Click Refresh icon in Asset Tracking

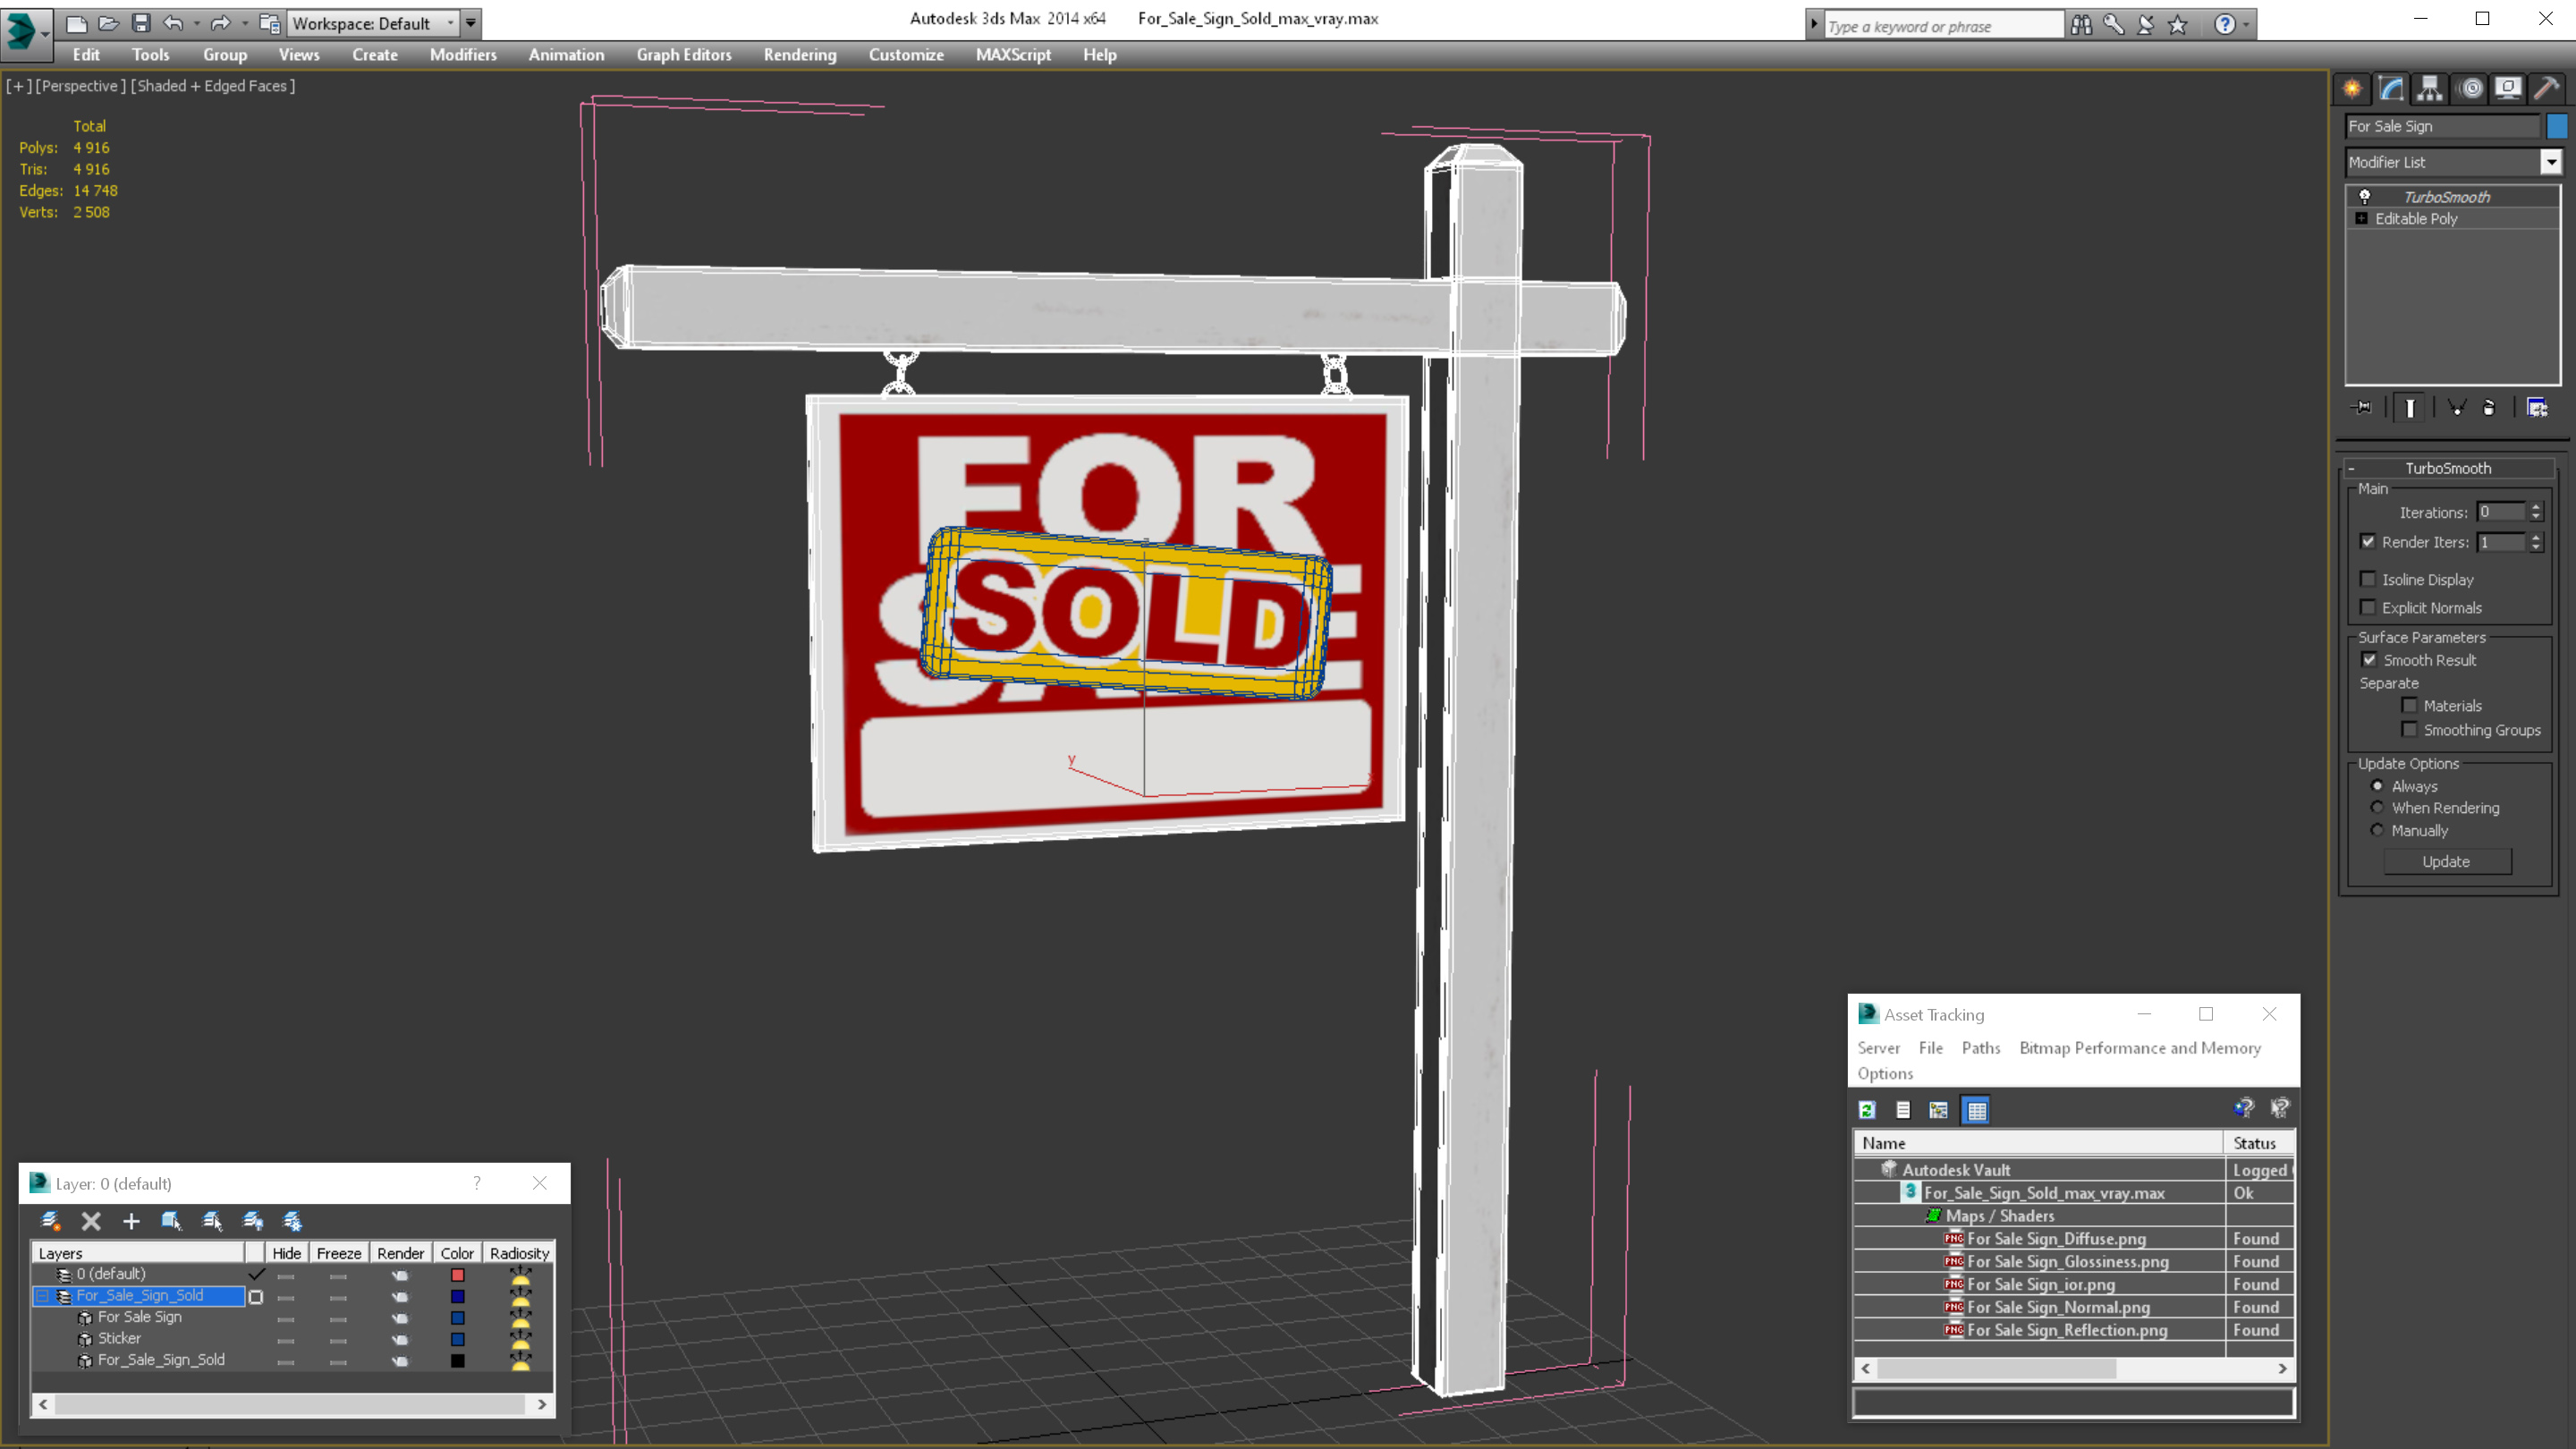pos(1867,1110)
